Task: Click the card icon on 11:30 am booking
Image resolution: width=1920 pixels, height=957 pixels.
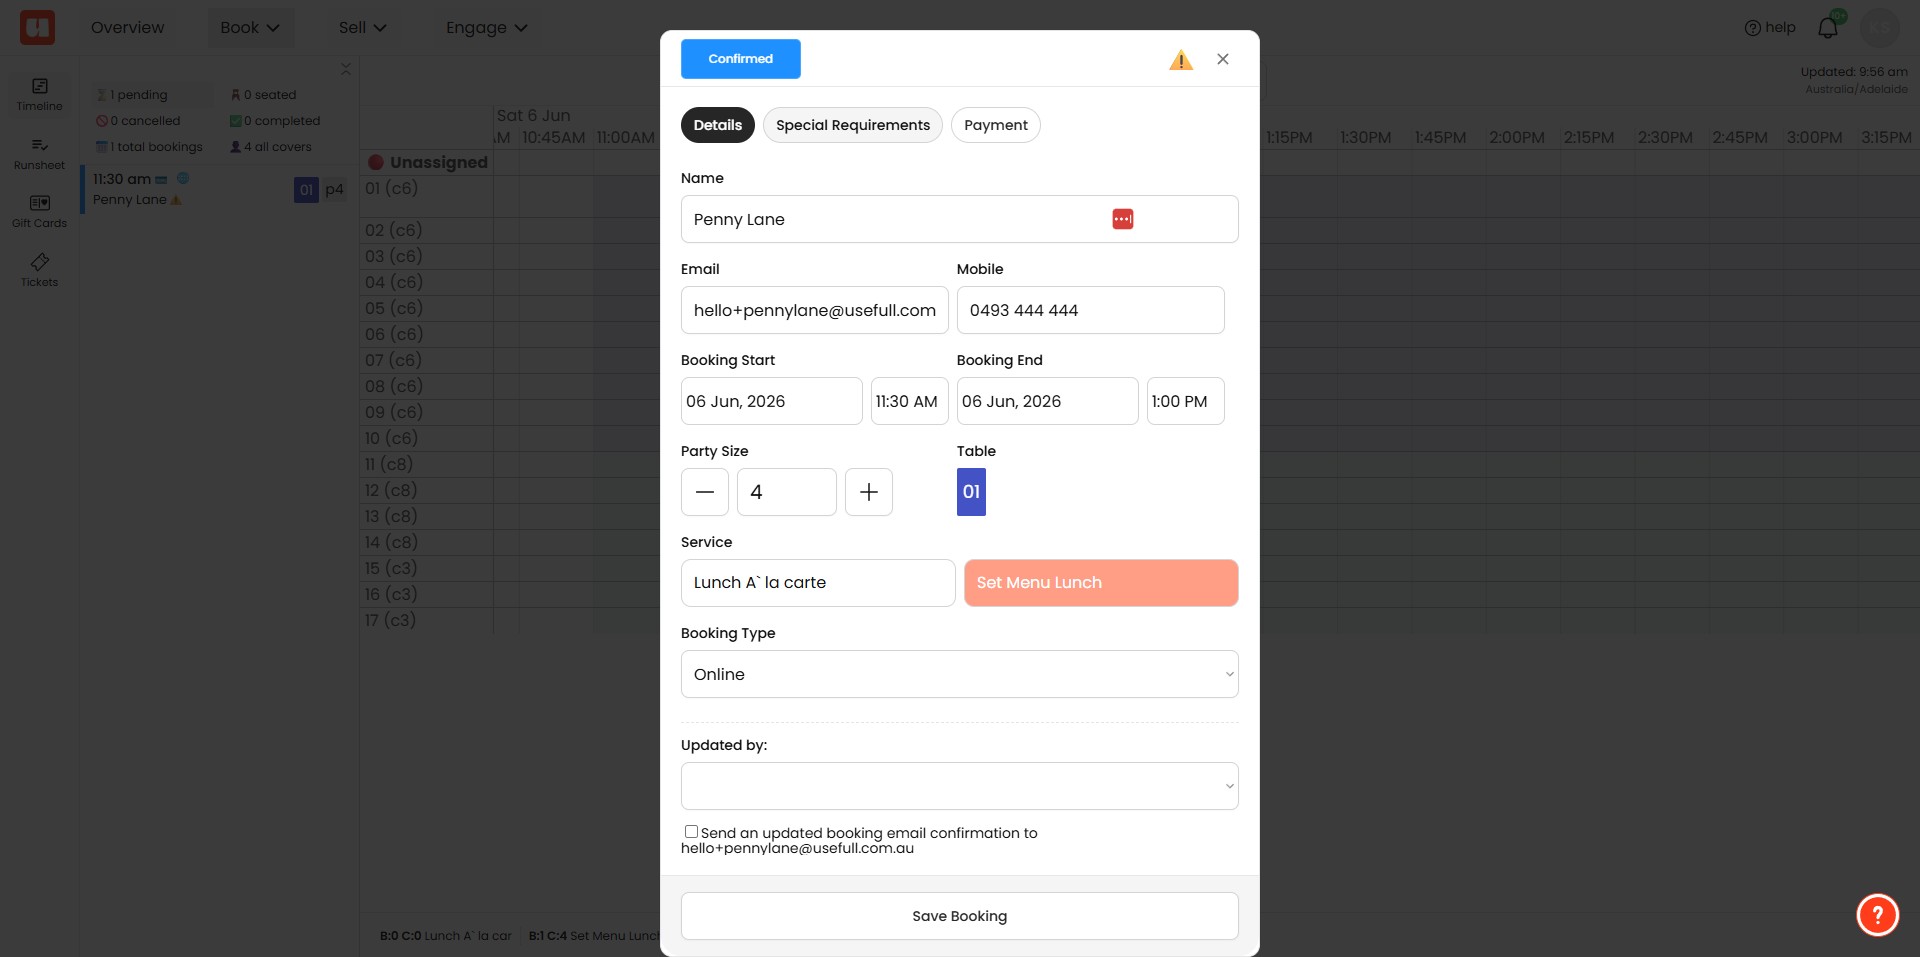Action: coord(161,180)
